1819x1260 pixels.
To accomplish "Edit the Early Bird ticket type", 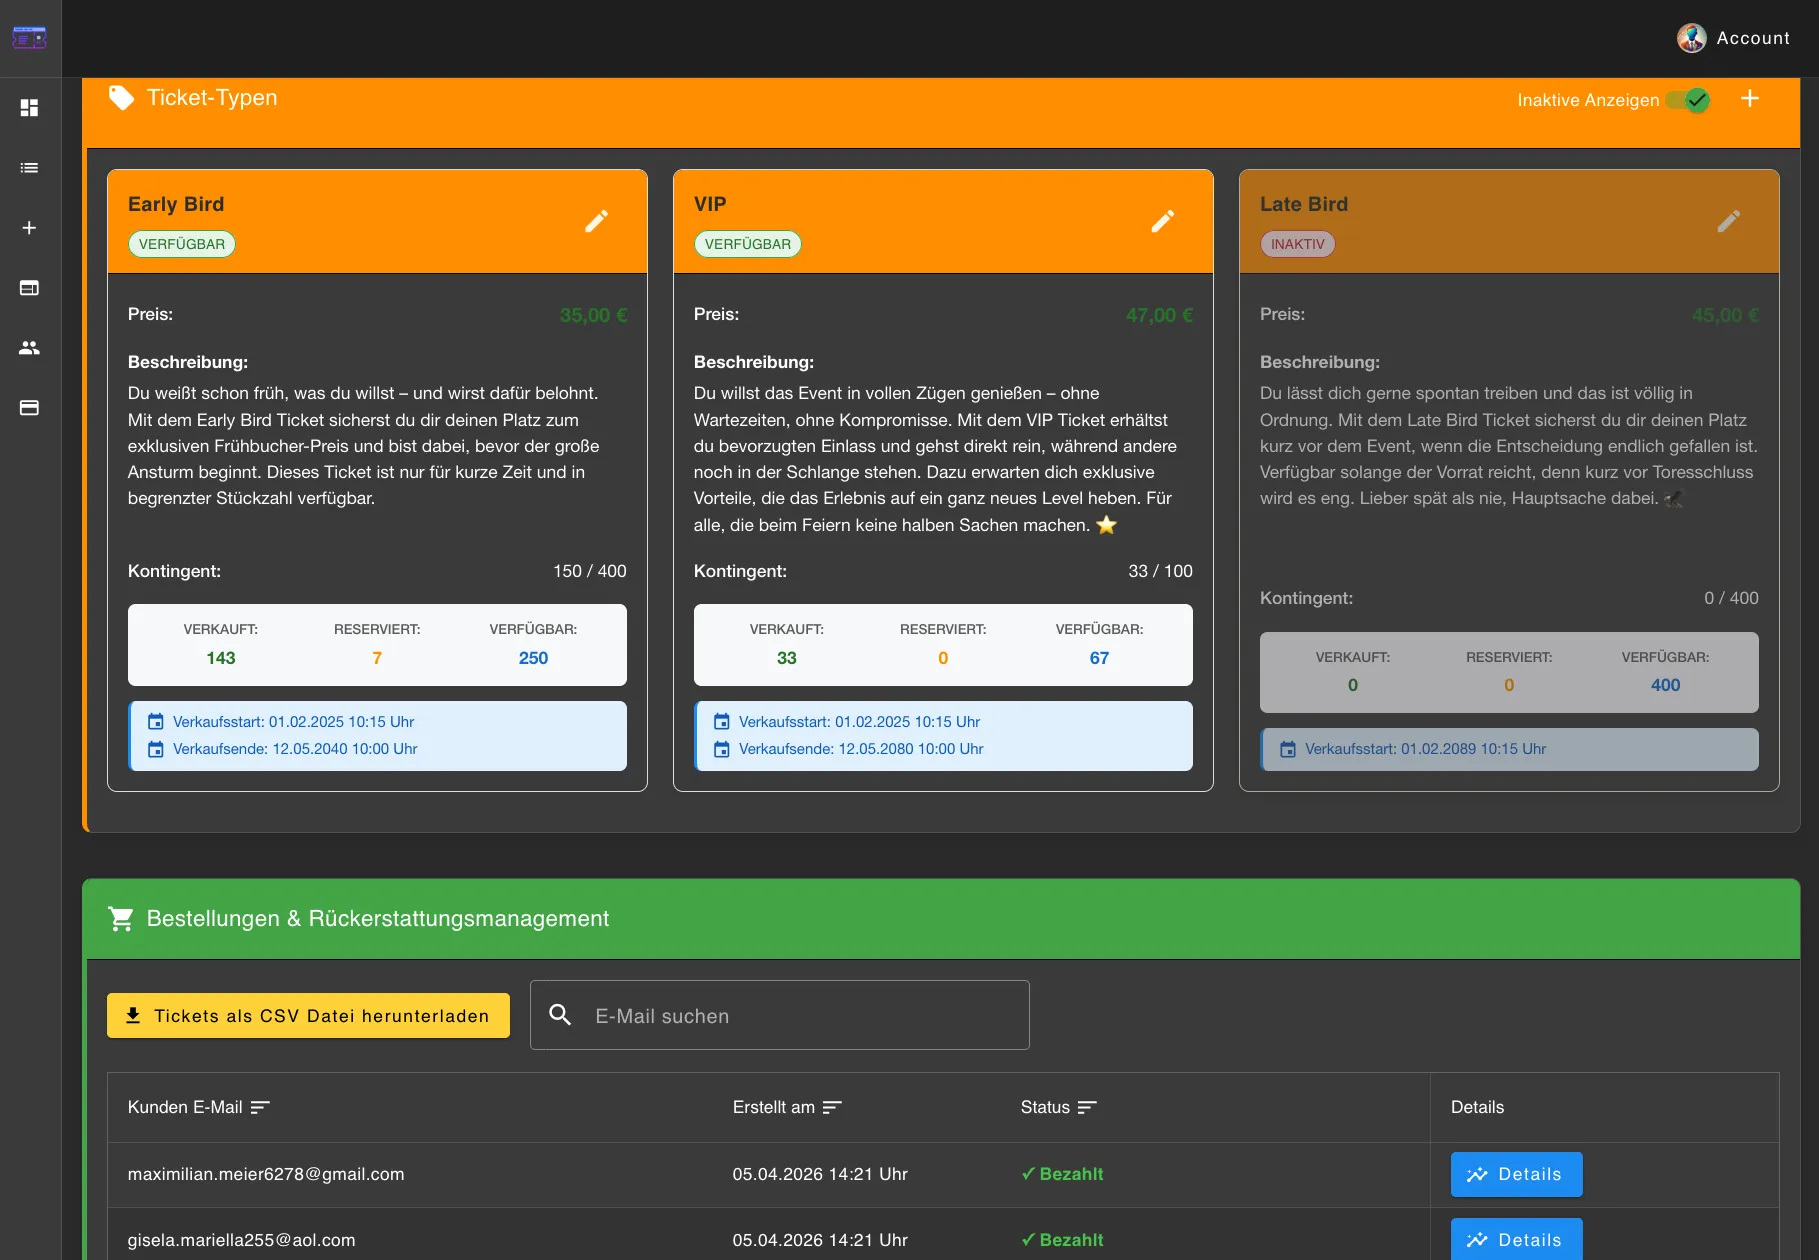I will click(596, 221).
